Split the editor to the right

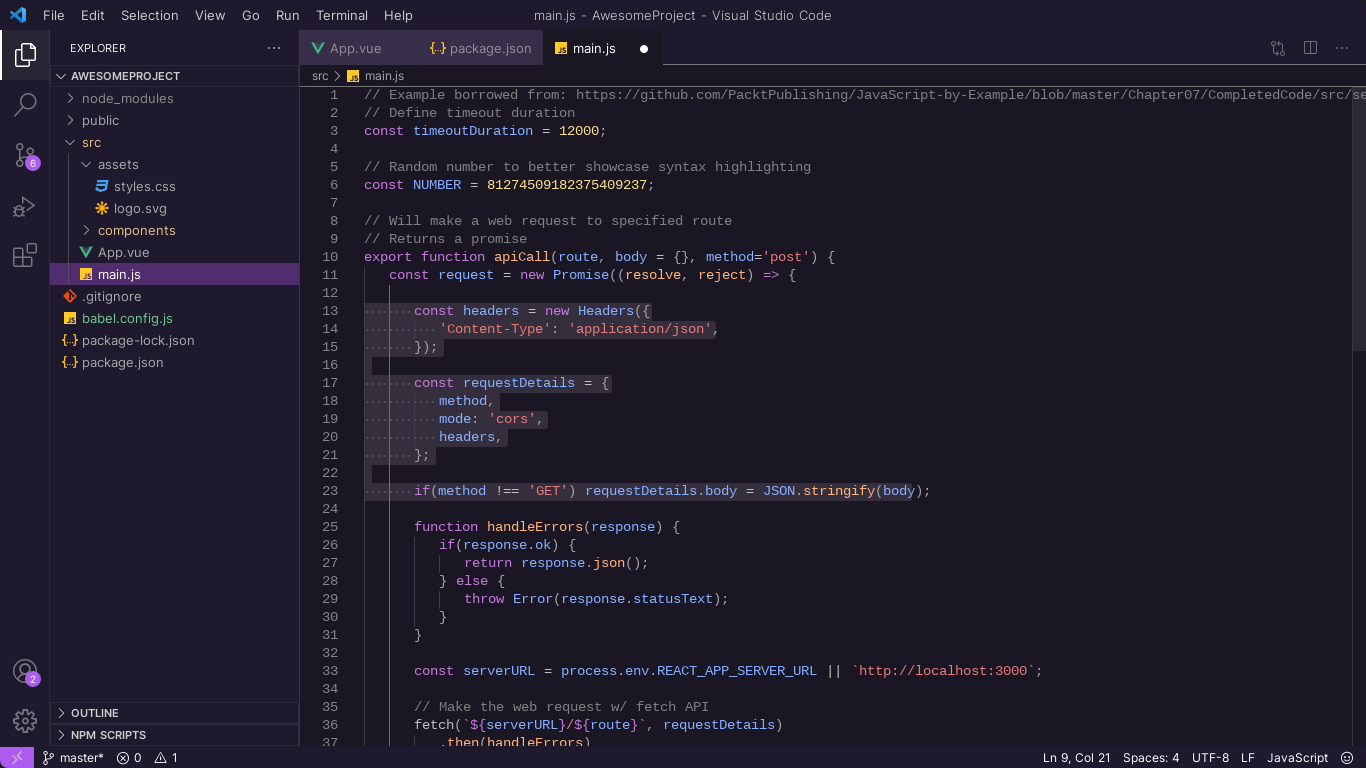coord(1311,48)
